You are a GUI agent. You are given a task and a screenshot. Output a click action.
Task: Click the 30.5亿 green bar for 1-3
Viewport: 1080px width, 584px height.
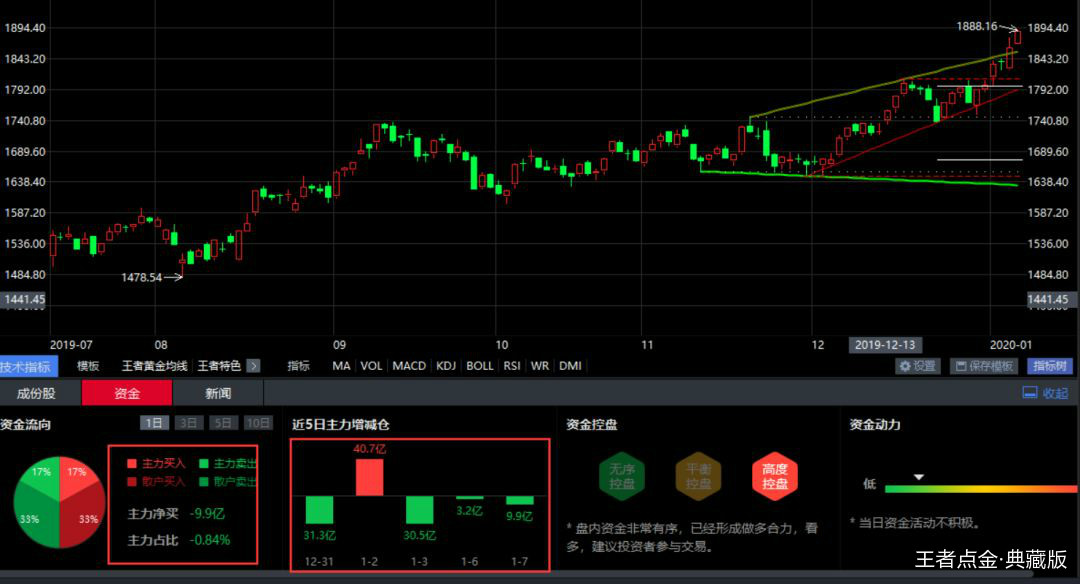point(419,510)
